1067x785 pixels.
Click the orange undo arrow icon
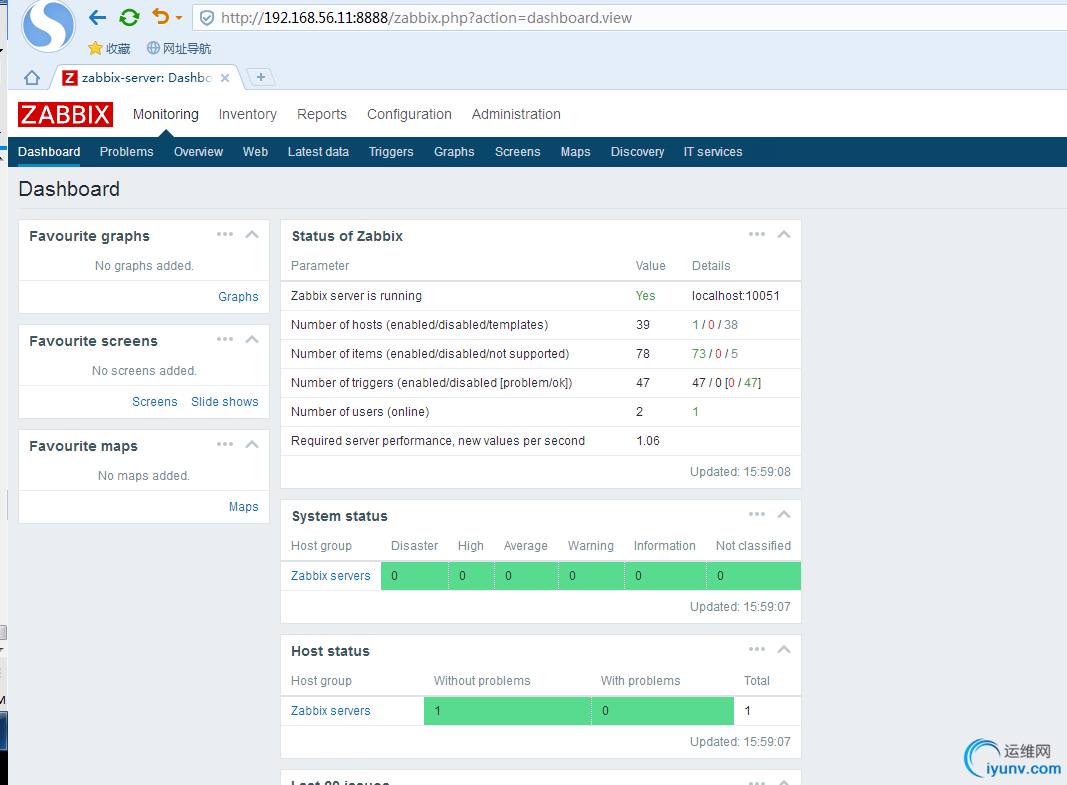tap(161, 16)
